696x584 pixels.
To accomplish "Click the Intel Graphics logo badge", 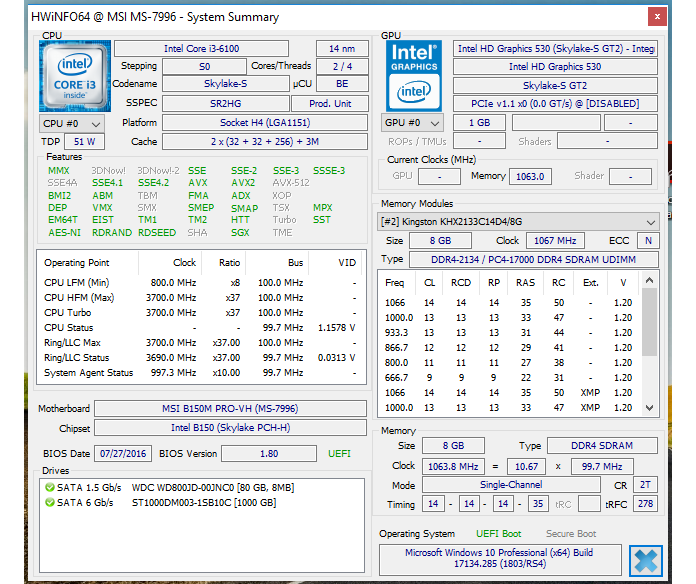I will (x=414, y=75).
